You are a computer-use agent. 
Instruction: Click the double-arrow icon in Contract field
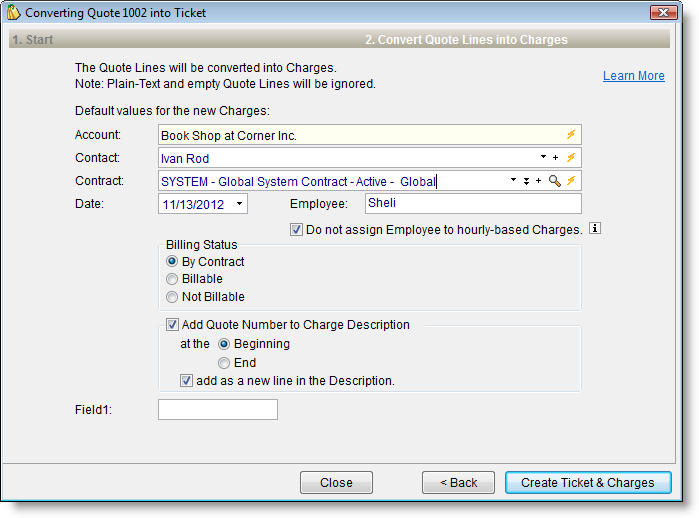tap(526, 181)
